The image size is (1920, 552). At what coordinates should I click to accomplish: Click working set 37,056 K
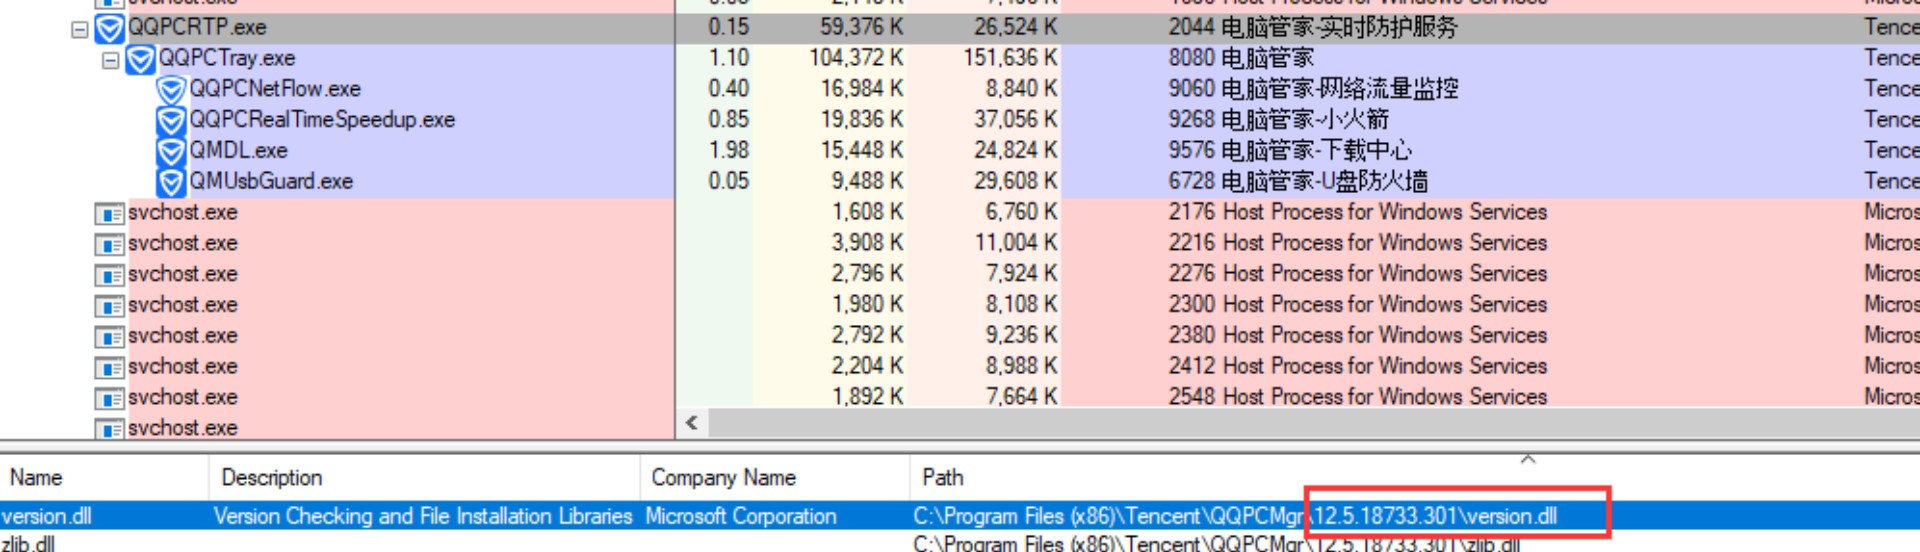tap(1015, 120)
